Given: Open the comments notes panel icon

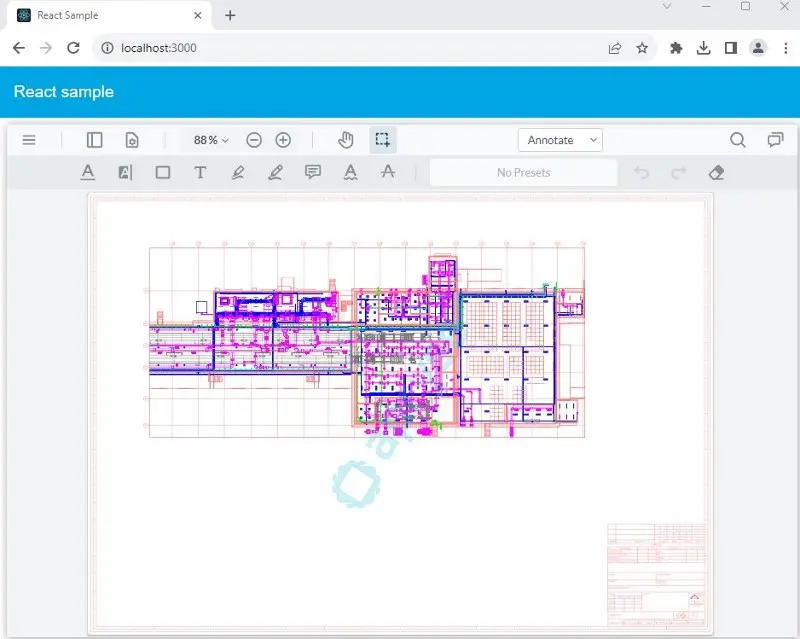Looking at the screenshot, I should pyautogui.click(x=775, y=140).
